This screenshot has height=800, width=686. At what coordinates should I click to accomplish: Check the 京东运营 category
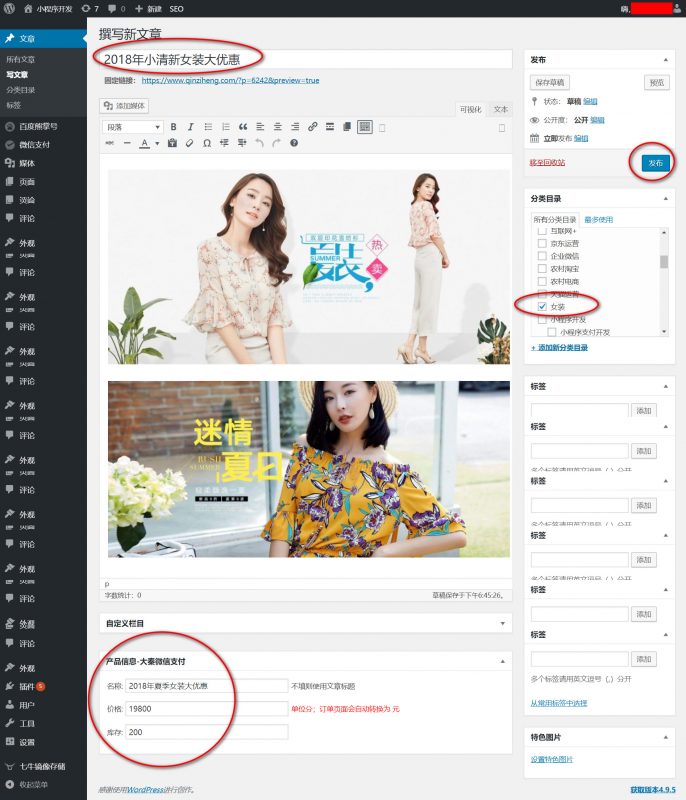point(542,243)
